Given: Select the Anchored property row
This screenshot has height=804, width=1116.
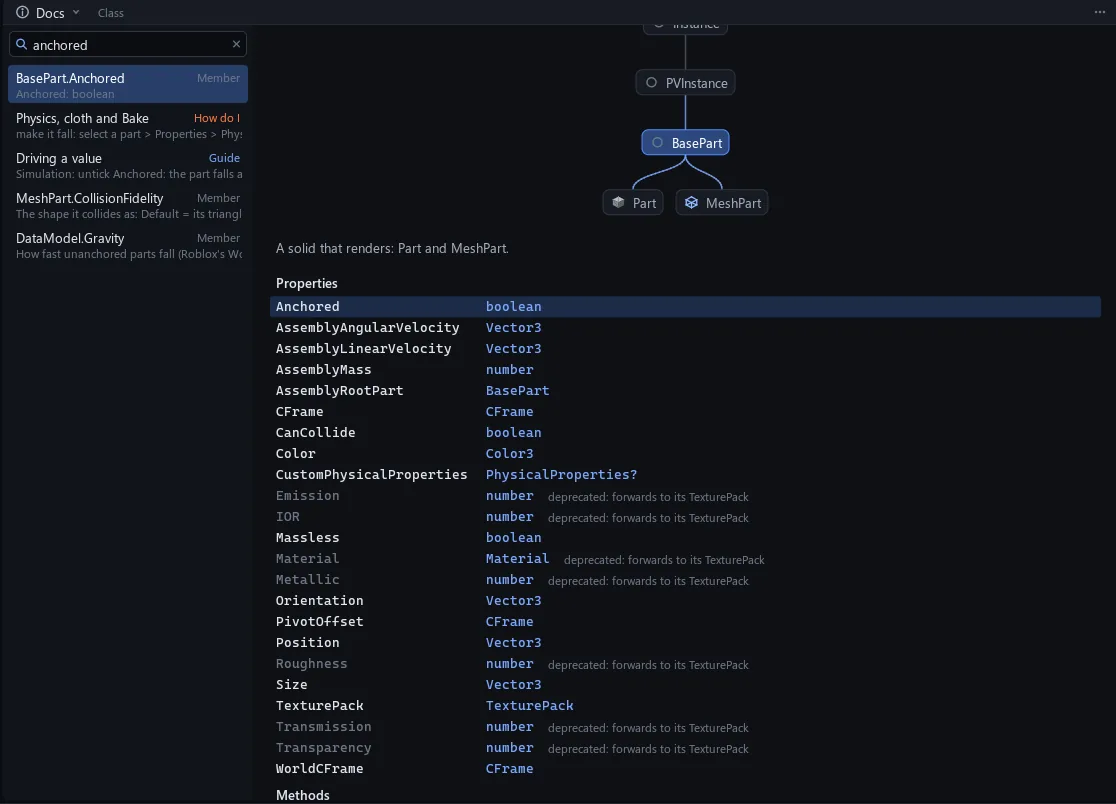Looking at the screenshot, I should click(685, 307).
